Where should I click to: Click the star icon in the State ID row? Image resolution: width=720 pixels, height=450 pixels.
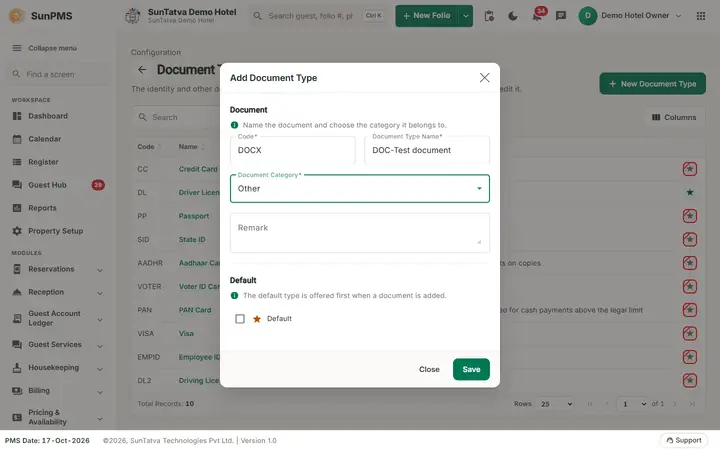click(690, 239)
